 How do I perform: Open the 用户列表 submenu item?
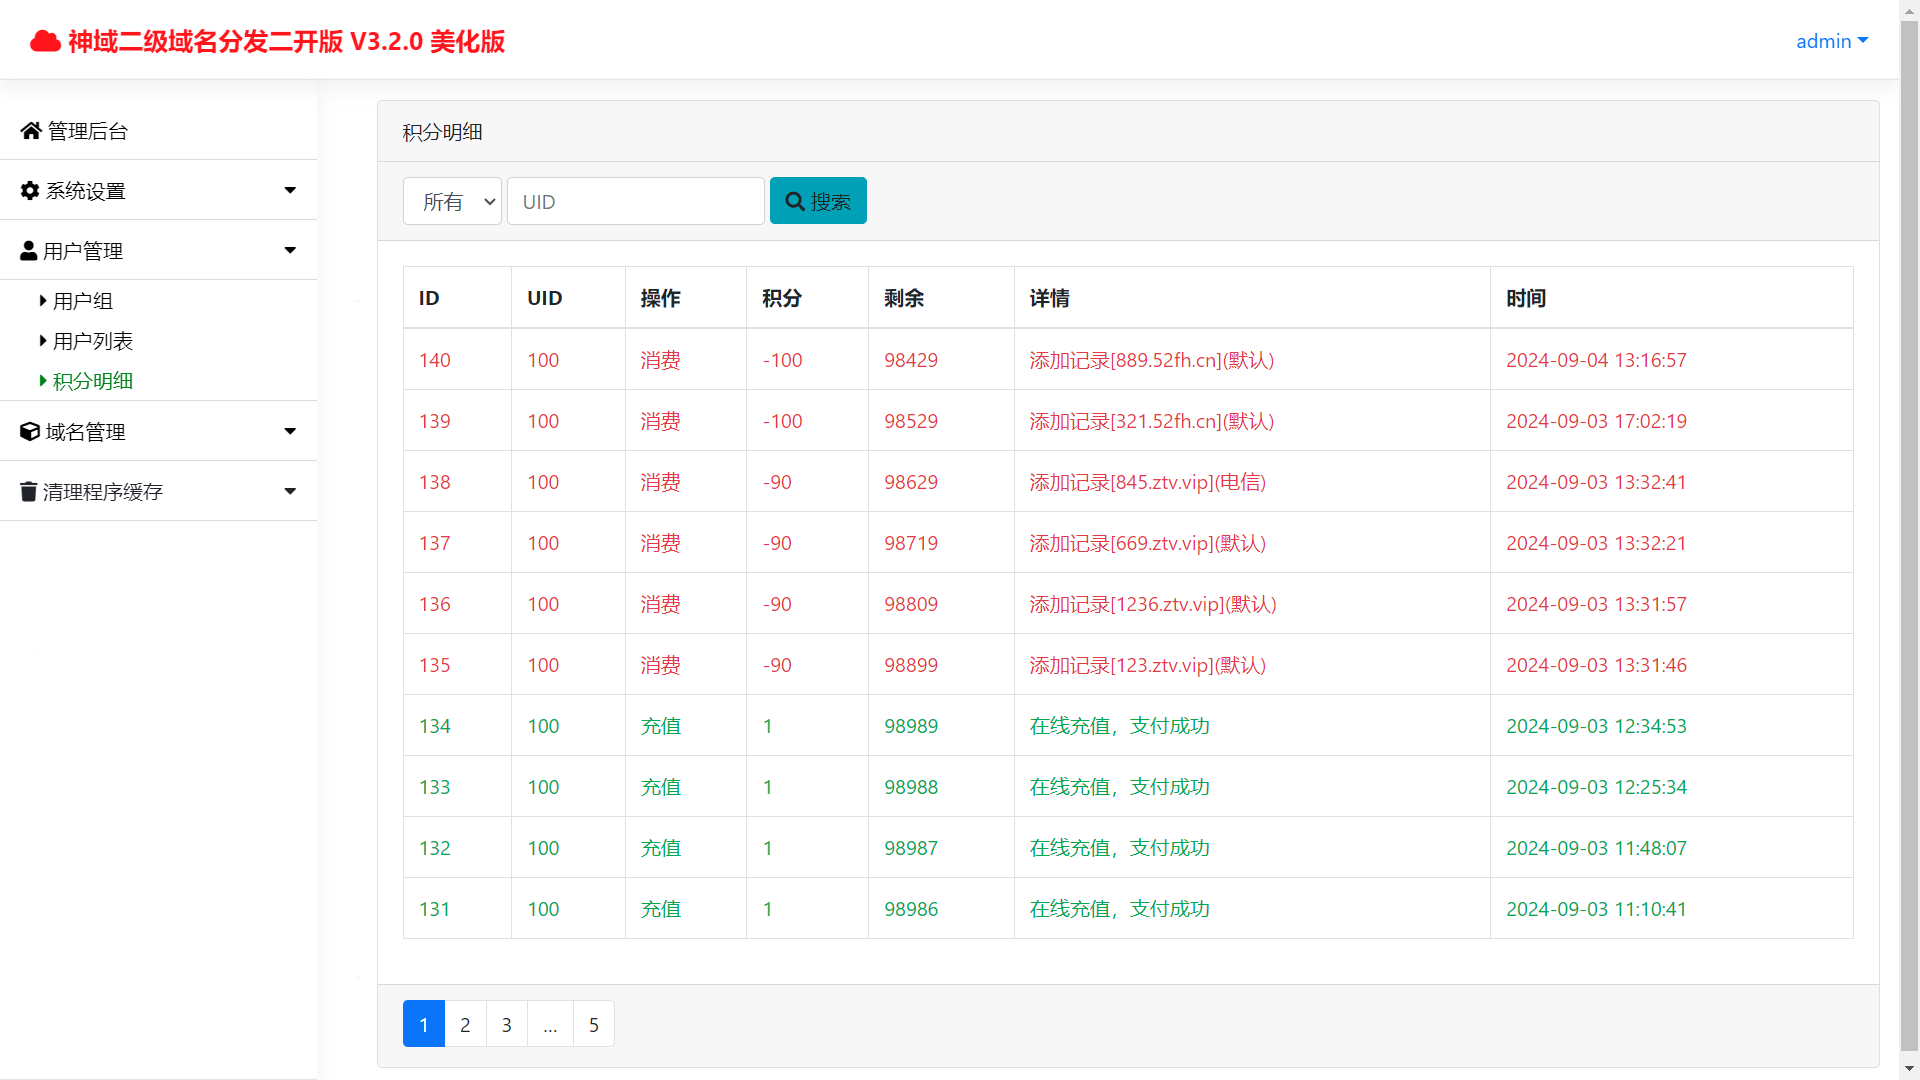click(x=92, y=341)
